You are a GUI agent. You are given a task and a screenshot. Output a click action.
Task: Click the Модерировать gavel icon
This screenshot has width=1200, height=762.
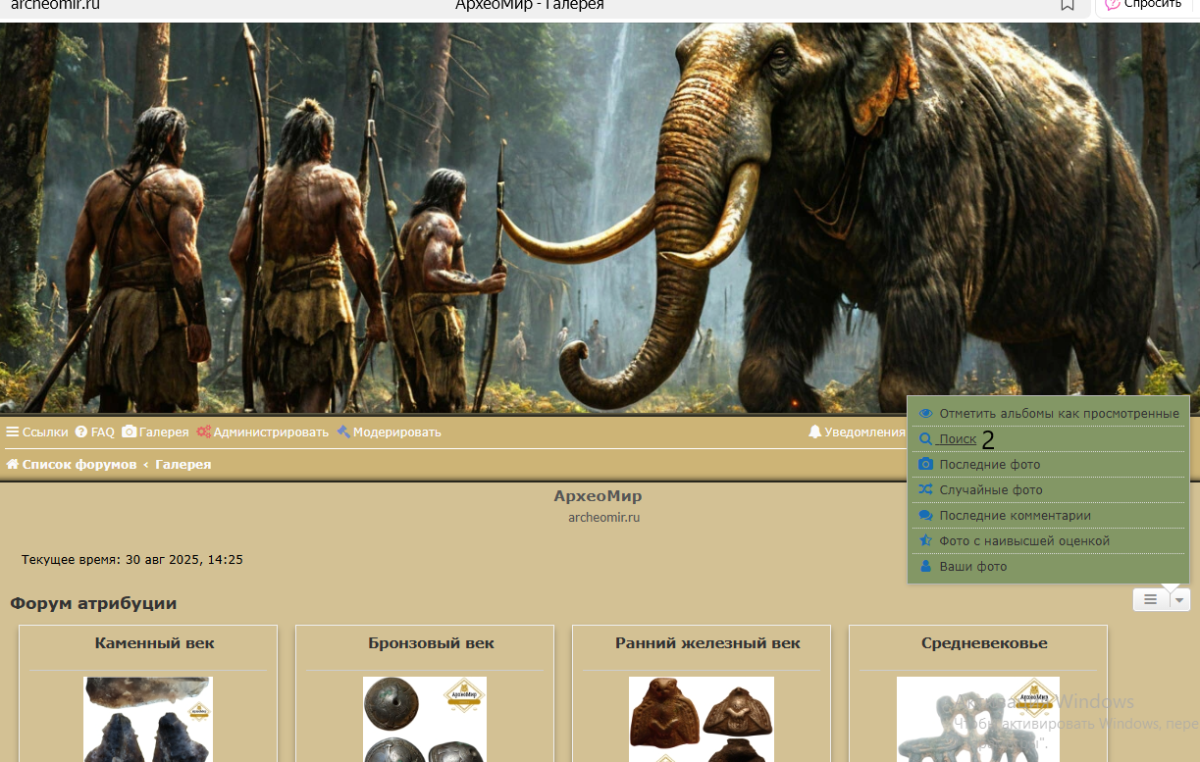[343, 432]
